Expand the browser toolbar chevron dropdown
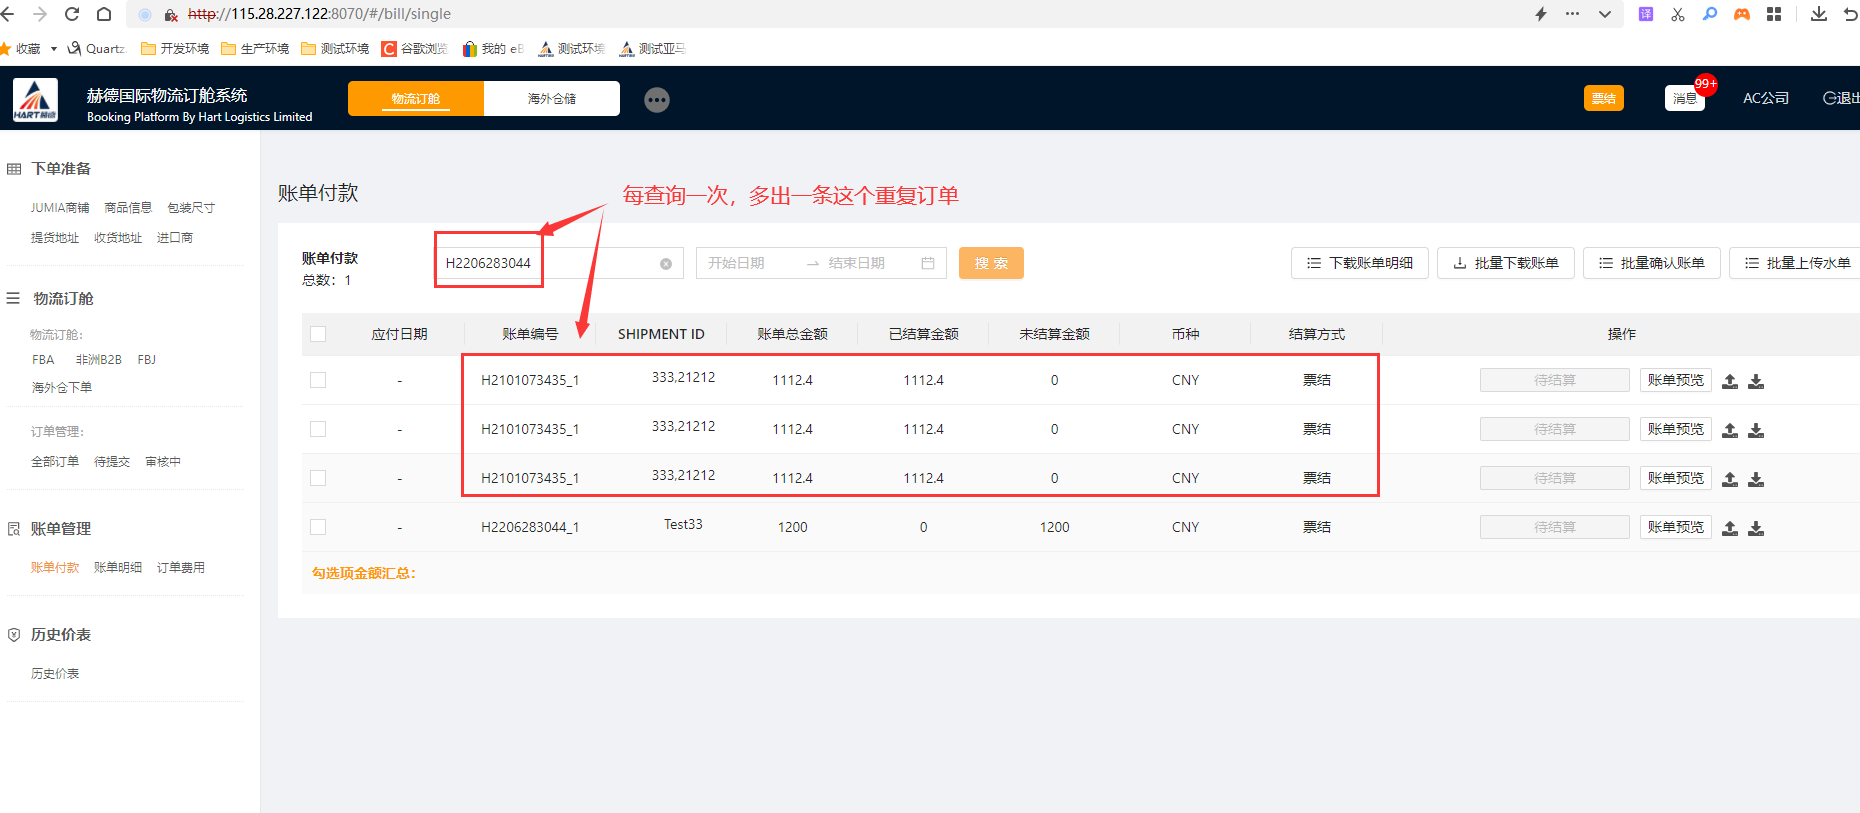The image size is (1860, 813). pyautogui.click(x=1605, y=14)
